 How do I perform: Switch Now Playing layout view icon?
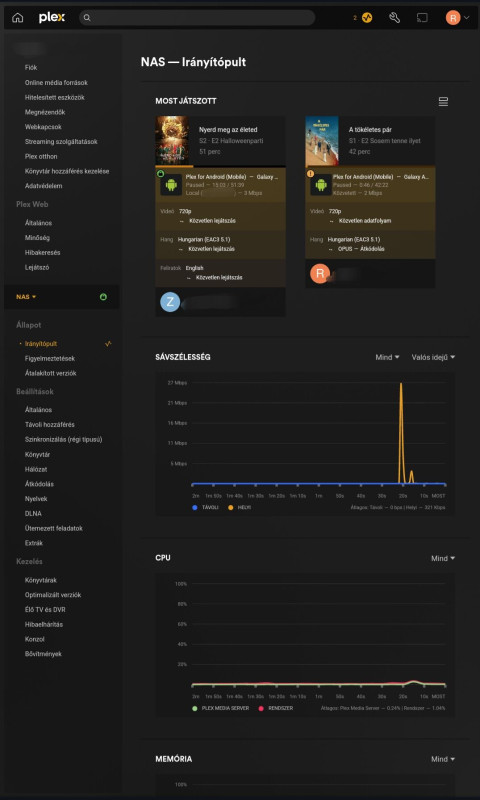pyautogui.click(x=443, y=102)
